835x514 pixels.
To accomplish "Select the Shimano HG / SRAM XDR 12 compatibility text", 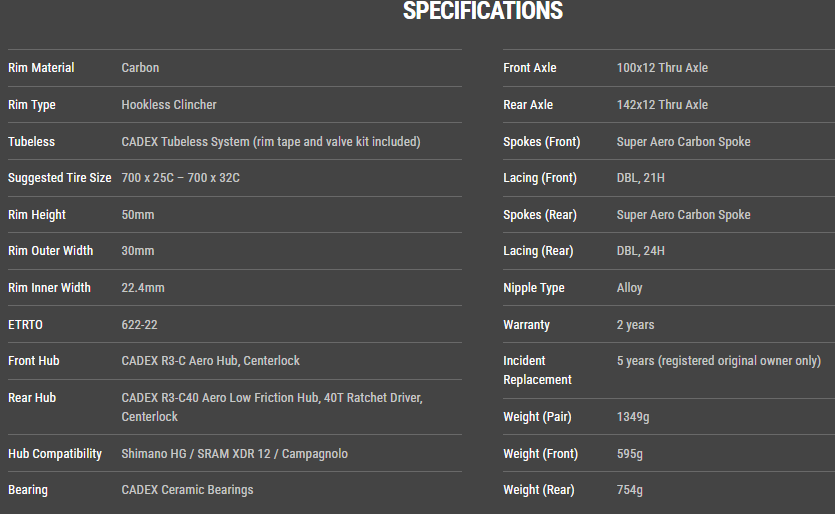I will point(235,454).
